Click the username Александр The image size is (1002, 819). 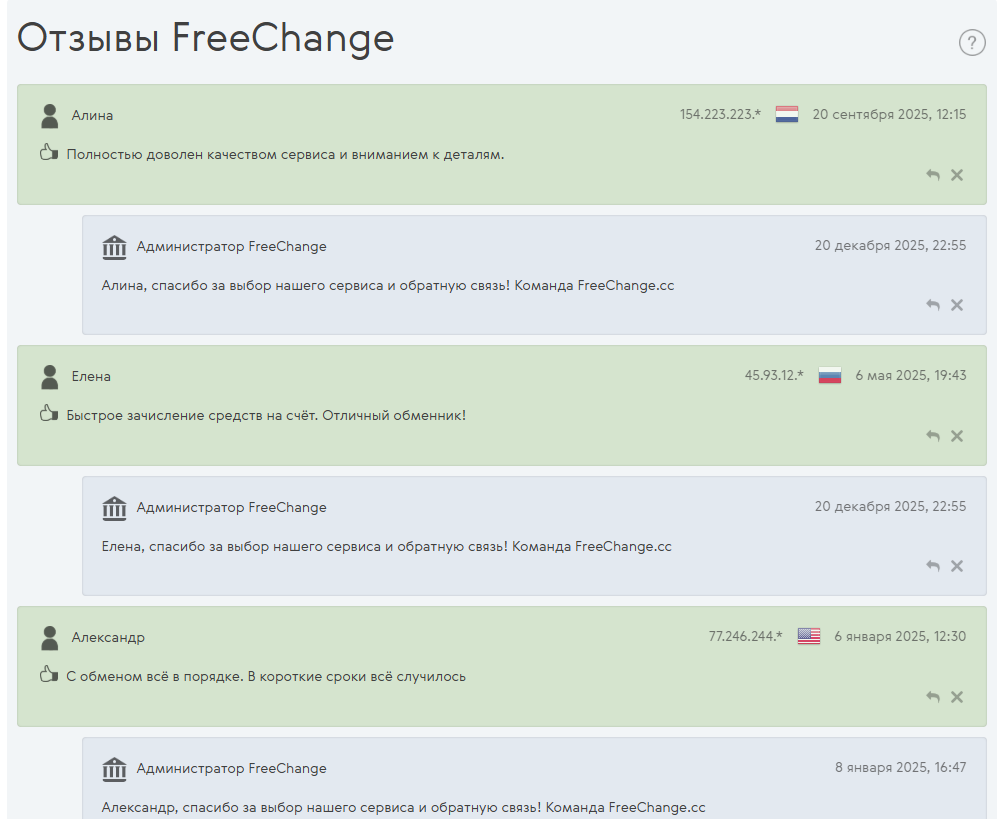tap(108, 638)
